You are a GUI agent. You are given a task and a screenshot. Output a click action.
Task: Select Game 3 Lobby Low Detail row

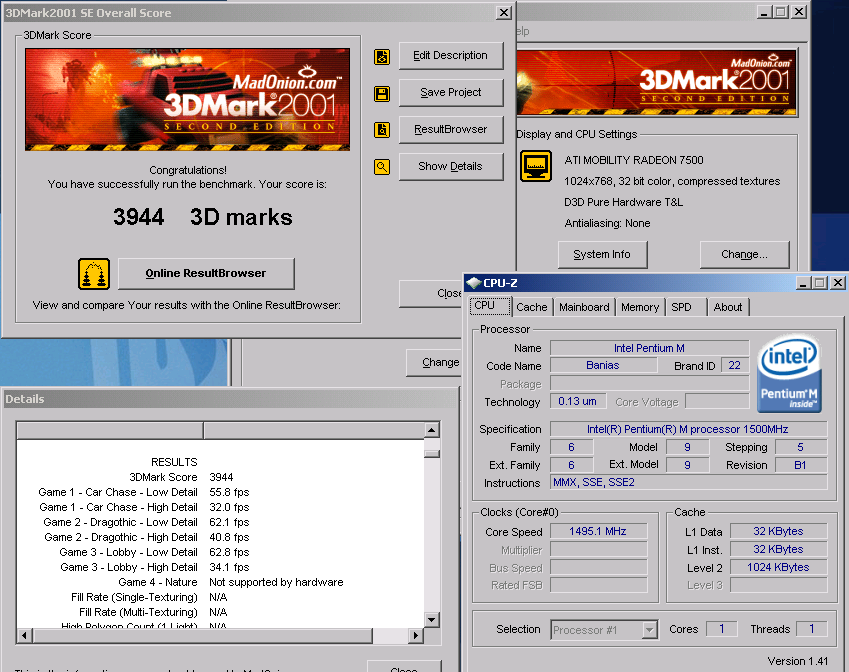(x=220, y=553)
